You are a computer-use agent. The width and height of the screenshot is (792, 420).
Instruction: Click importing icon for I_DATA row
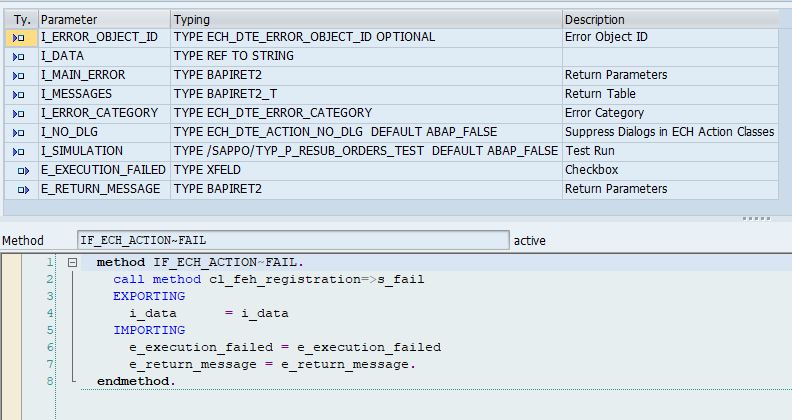point(19,57)
